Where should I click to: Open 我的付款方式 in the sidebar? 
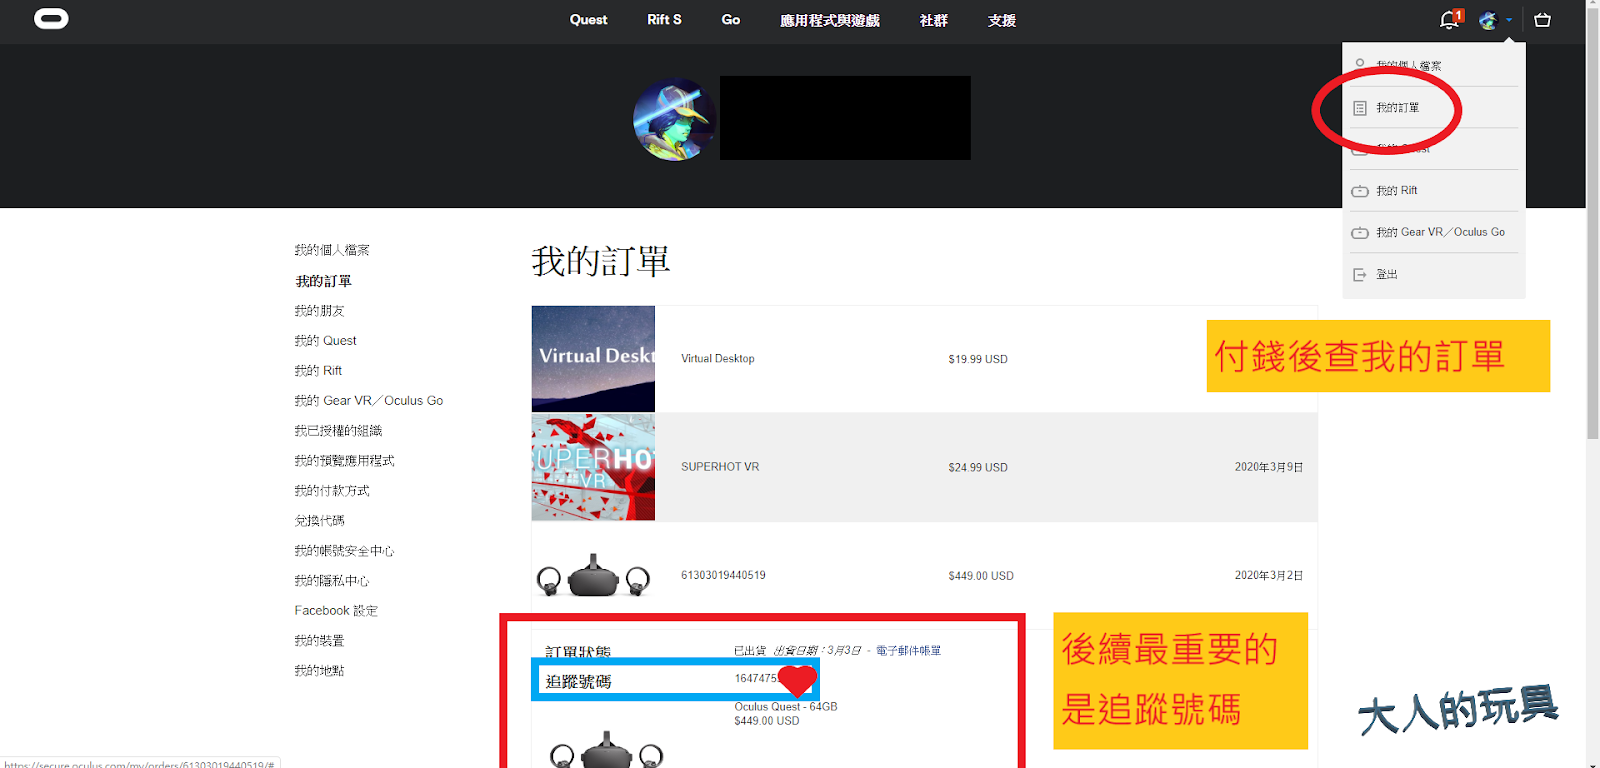click(332, 491)
